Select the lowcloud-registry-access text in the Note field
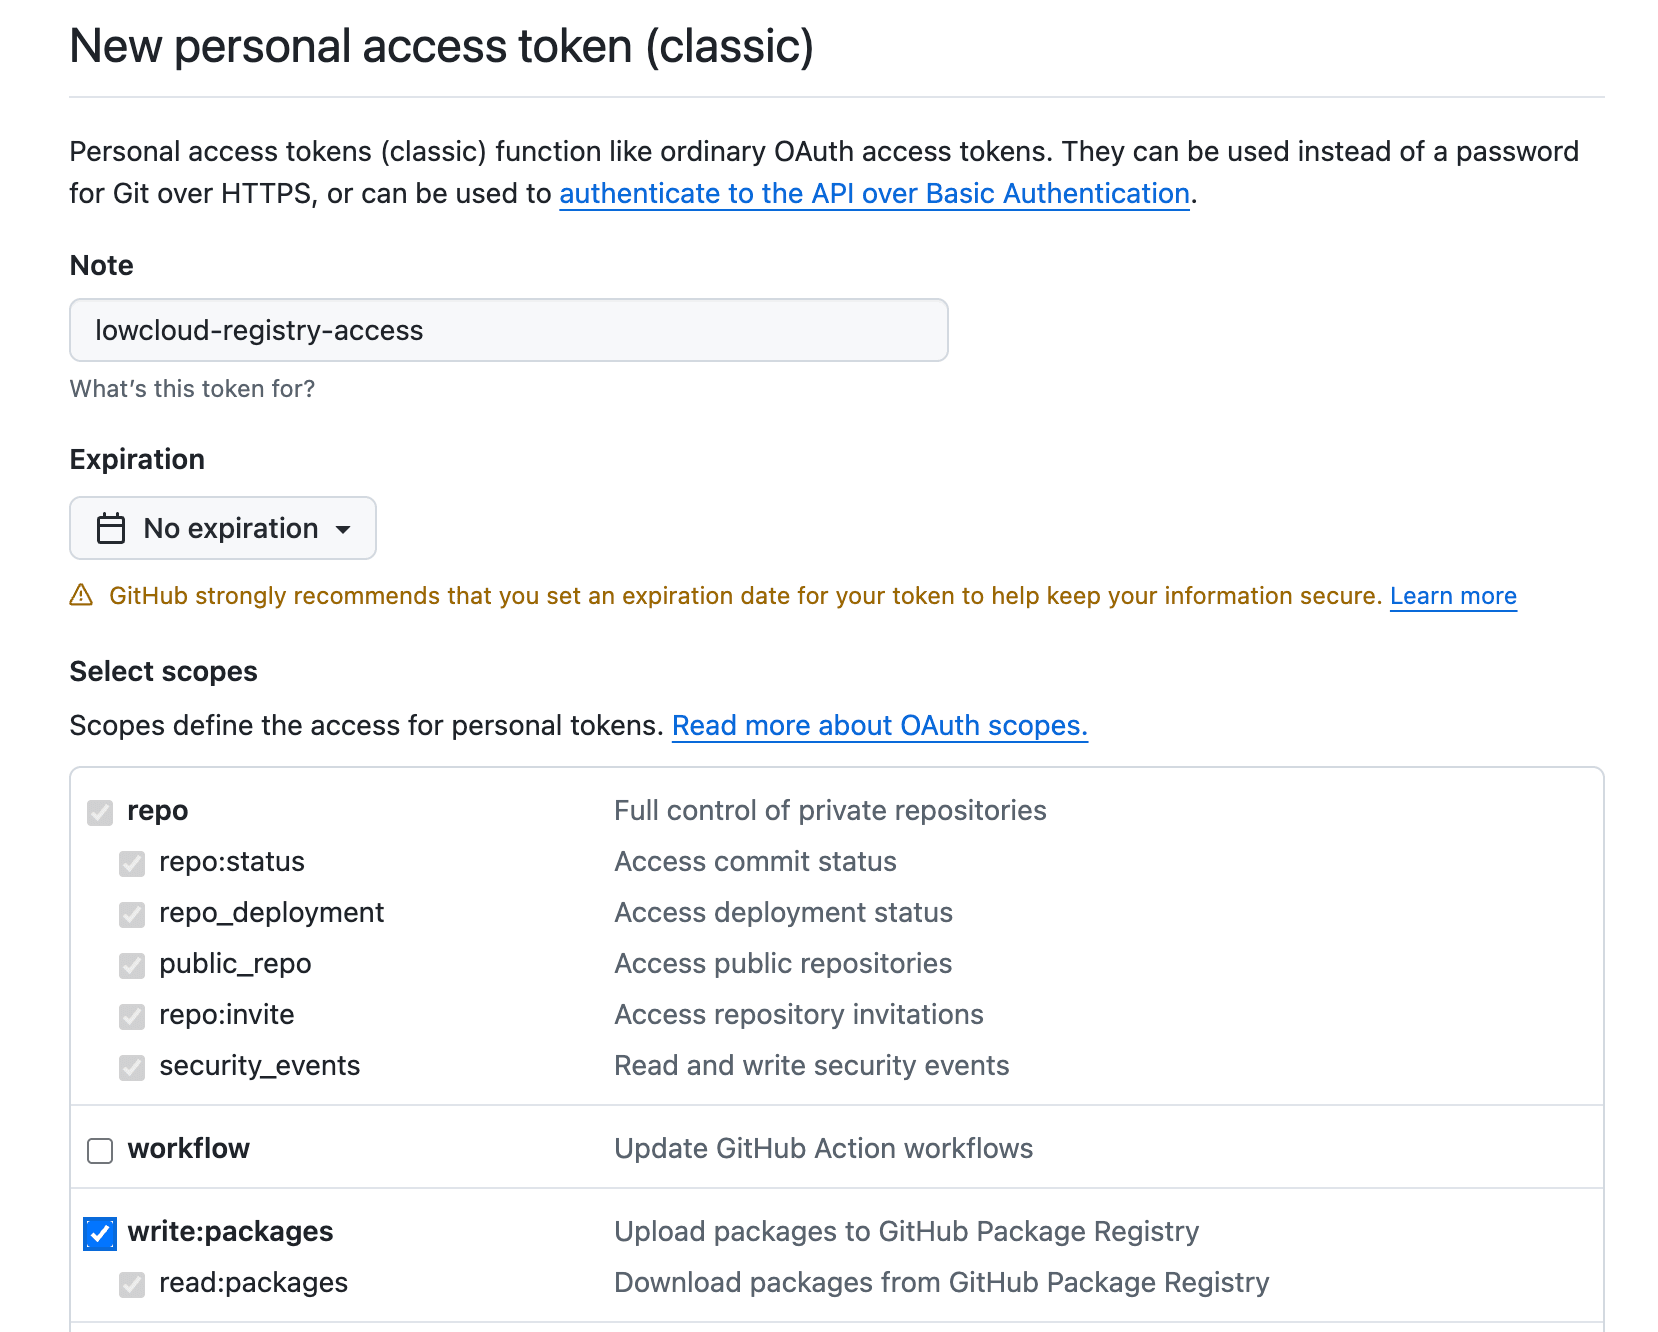 [x=258, y=330]
